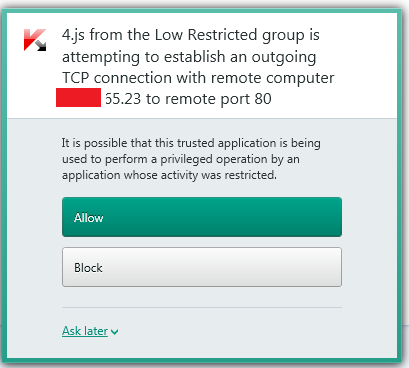Block the connection from 4.js

coord(202,267)
